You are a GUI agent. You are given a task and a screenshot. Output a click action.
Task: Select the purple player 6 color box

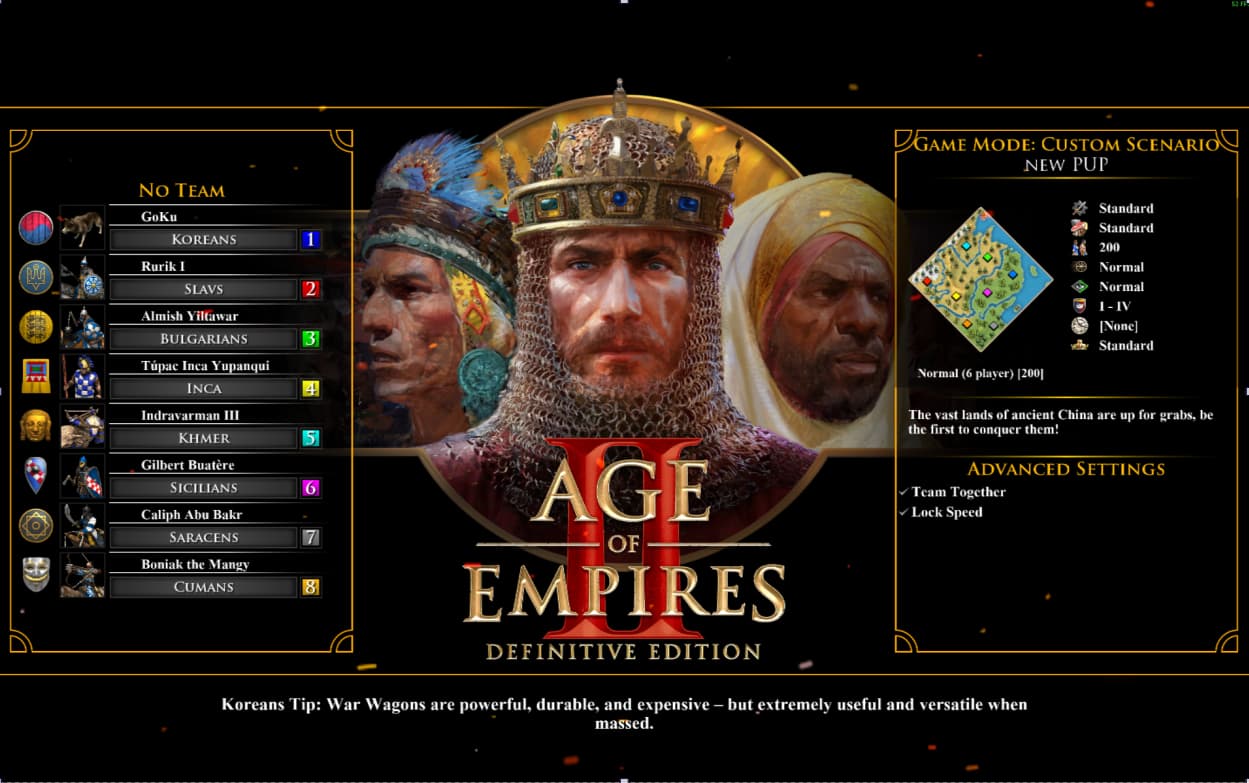(310, 488)
